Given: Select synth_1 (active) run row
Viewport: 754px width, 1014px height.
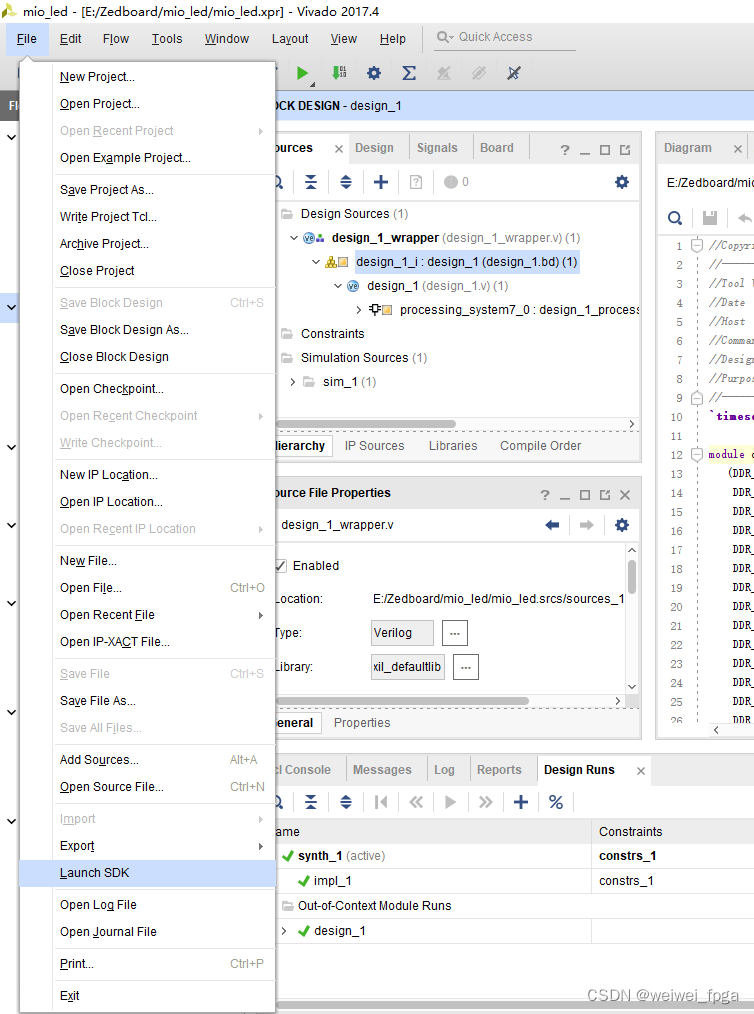Looking at the screenshot, I should click(x=514, y=856).
